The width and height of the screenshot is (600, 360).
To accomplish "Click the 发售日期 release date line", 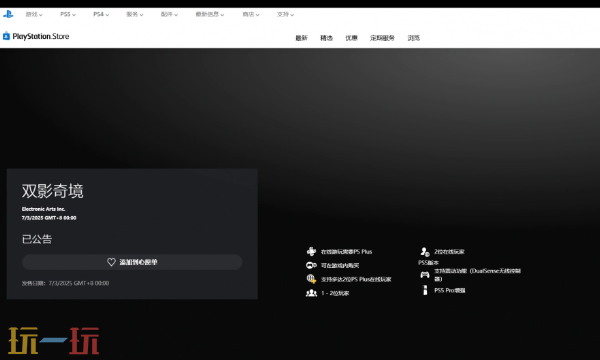I will pyautogui.click(x=65, y=283).
